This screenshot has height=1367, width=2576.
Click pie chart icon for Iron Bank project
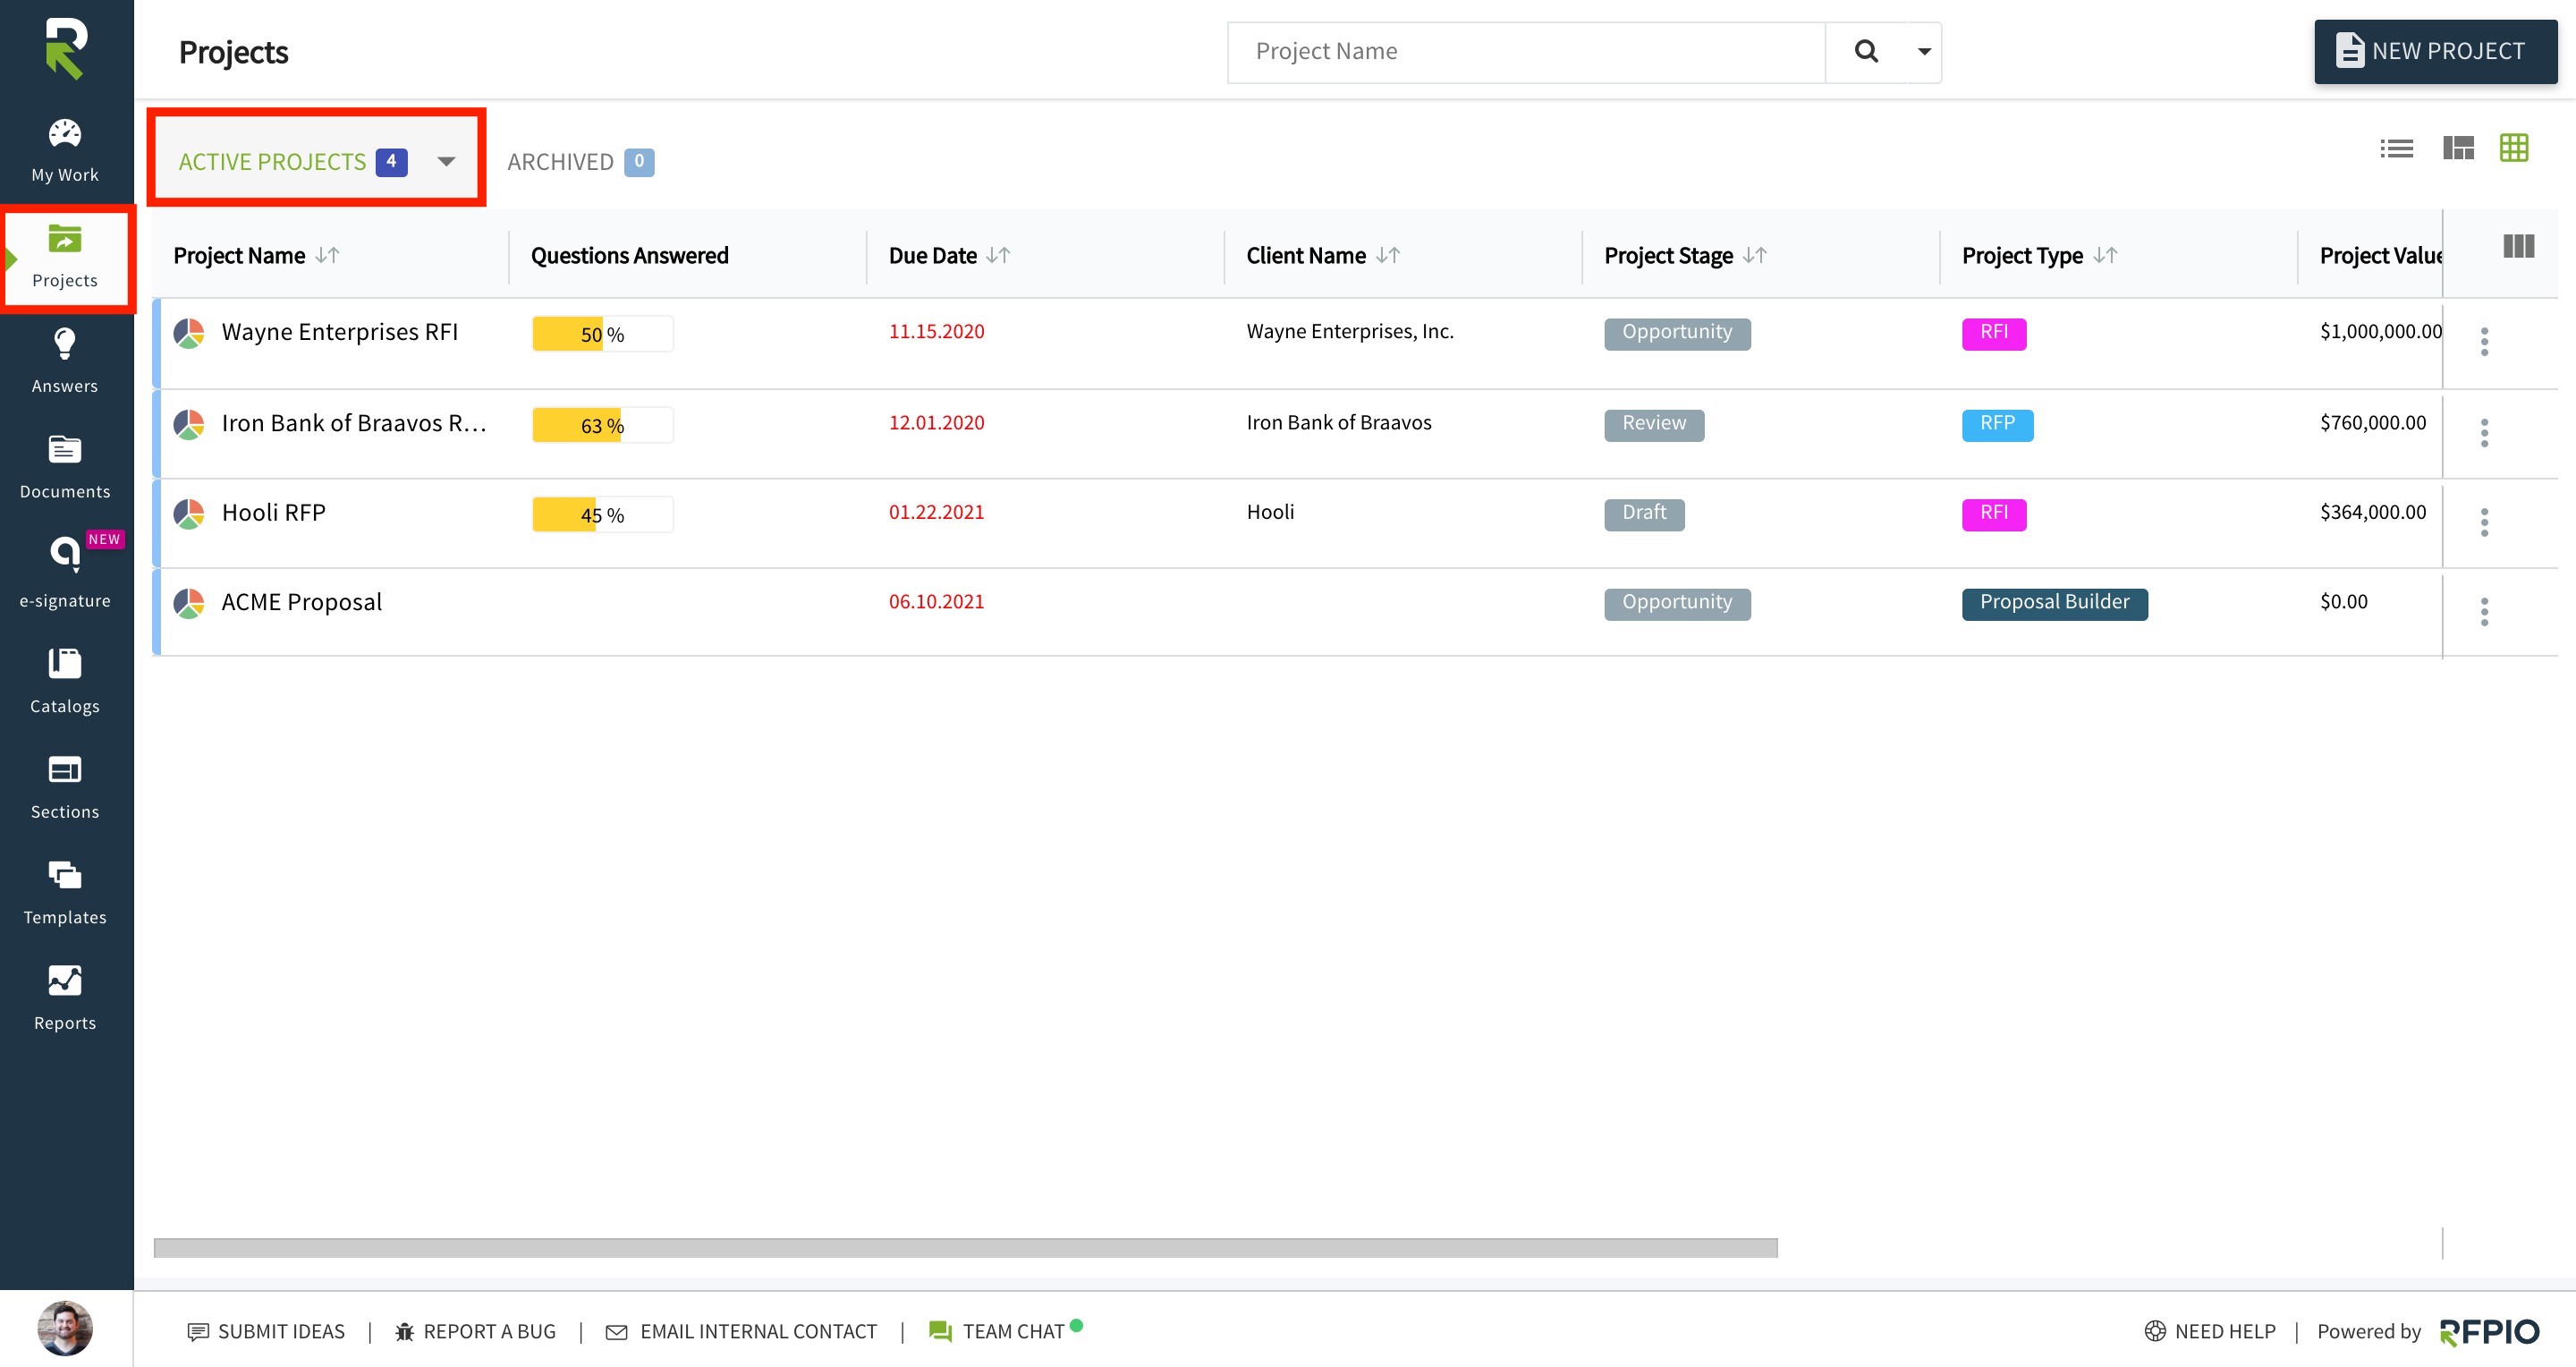[x=189, y=424]
